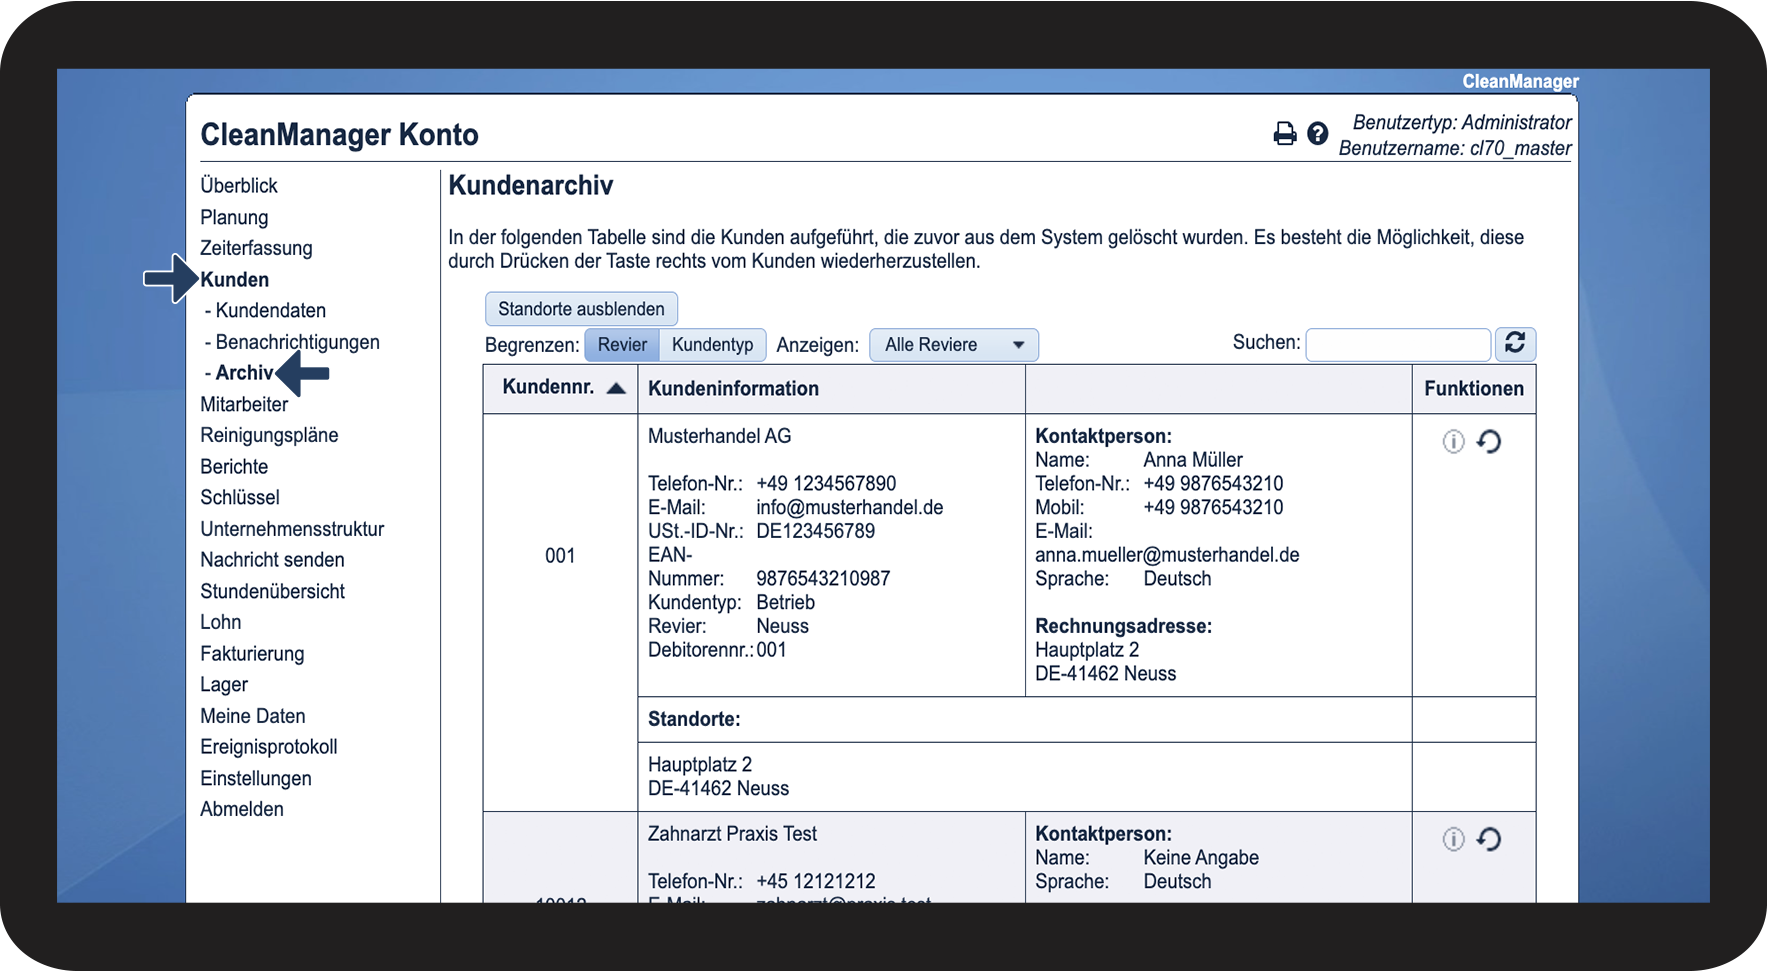
Task: Open Planung menu item
Action: tap(234, 217)
